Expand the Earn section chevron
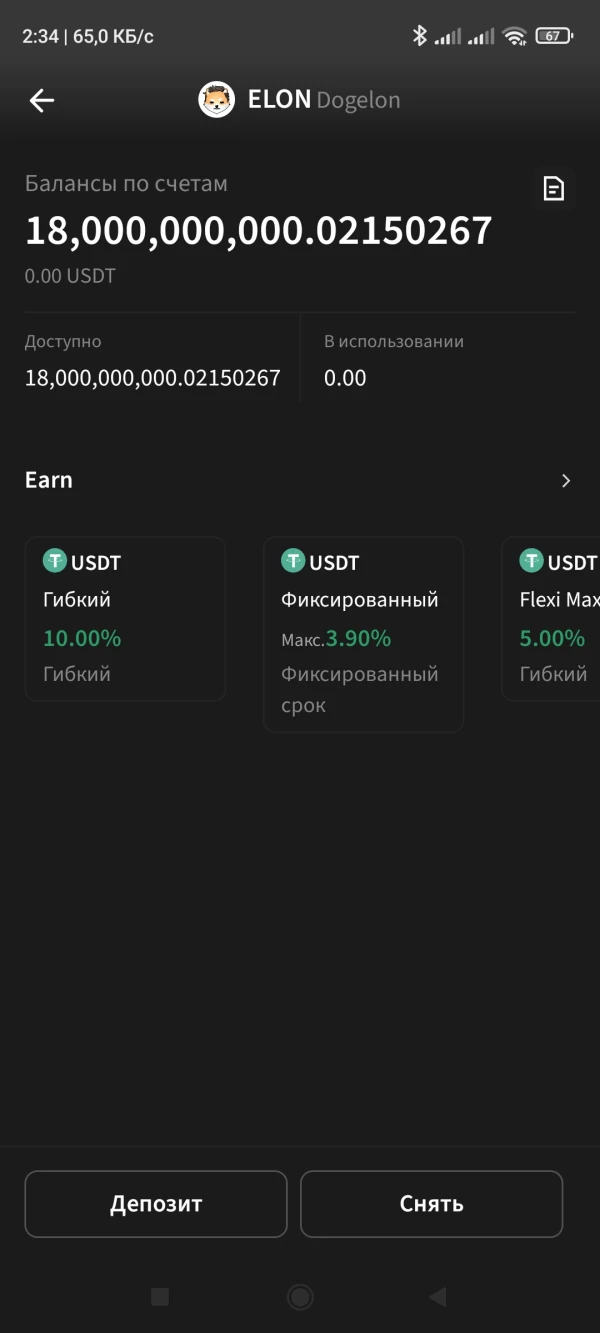The width and height of the screenshot is (600, 1333). point(566,481)
